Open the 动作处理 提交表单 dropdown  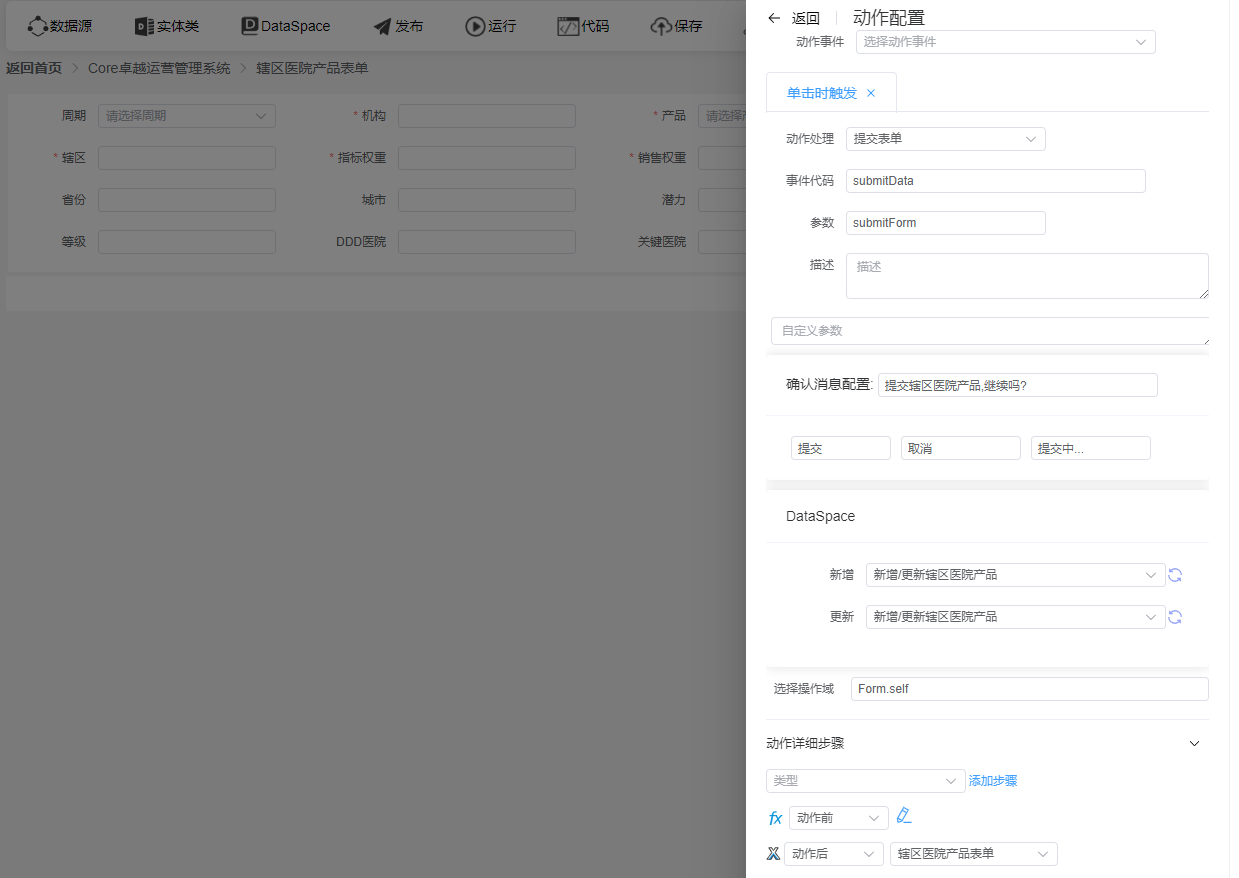(x=946, y=139)
